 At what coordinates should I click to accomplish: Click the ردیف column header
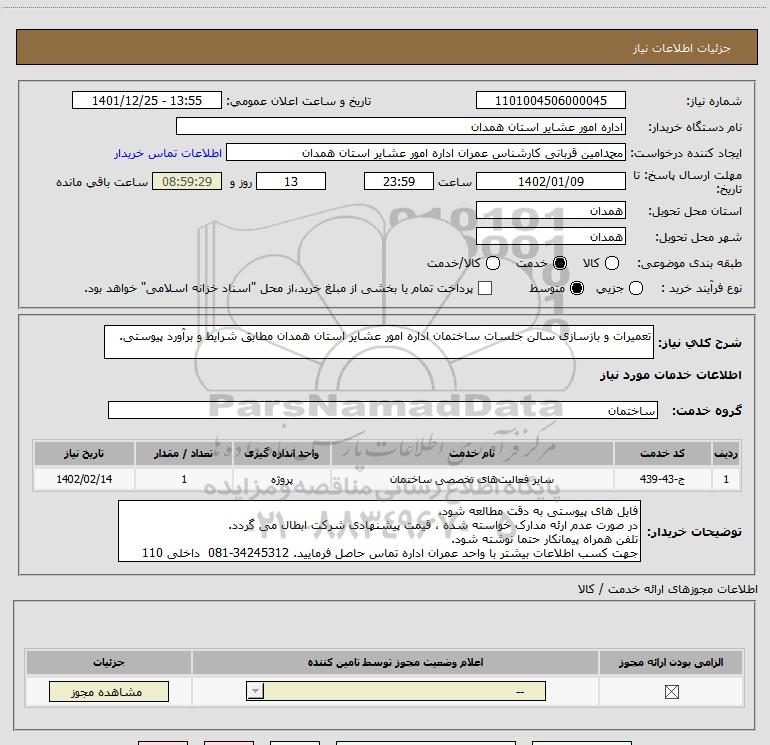pyautogui.click(x=726, y=453)
